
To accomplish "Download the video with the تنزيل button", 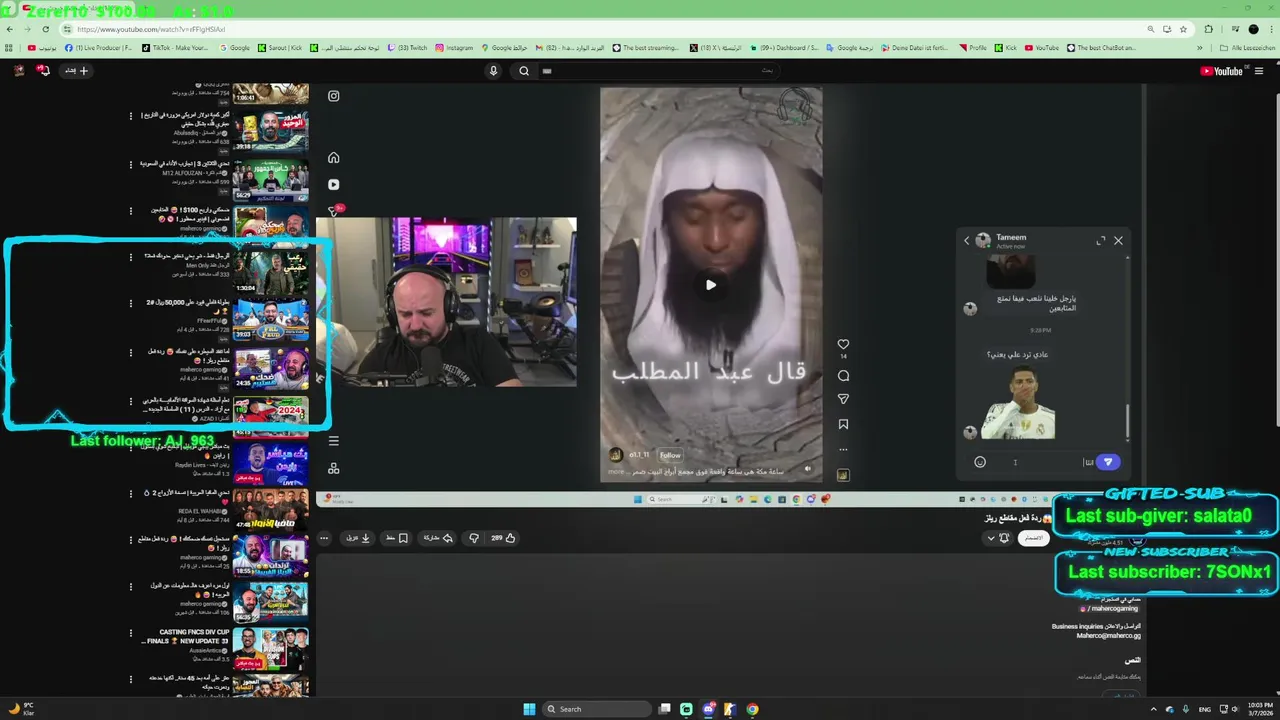I will (358, 538).
